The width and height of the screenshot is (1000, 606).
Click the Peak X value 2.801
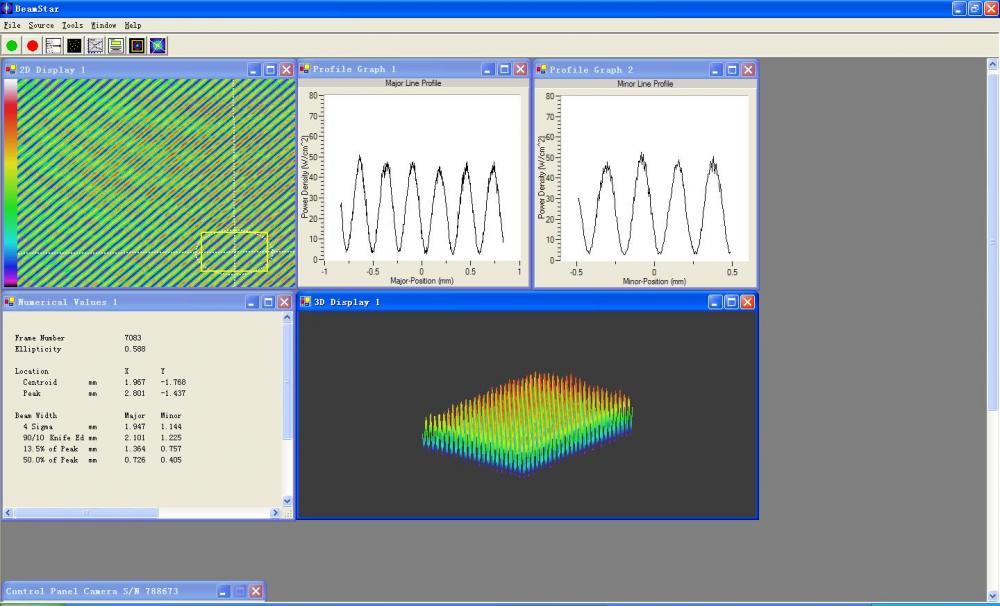(x=135, y=393)
